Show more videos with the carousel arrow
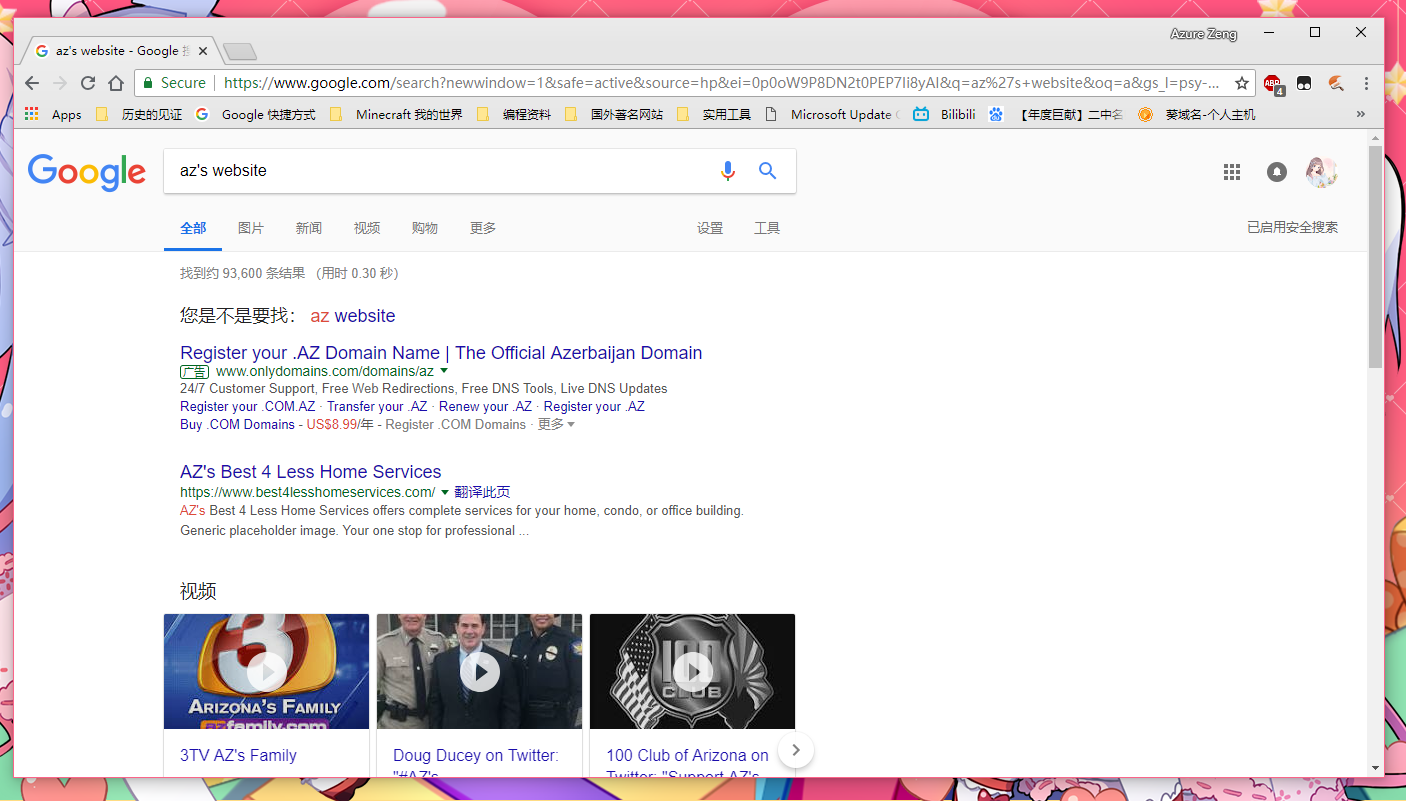 (796, 750)
